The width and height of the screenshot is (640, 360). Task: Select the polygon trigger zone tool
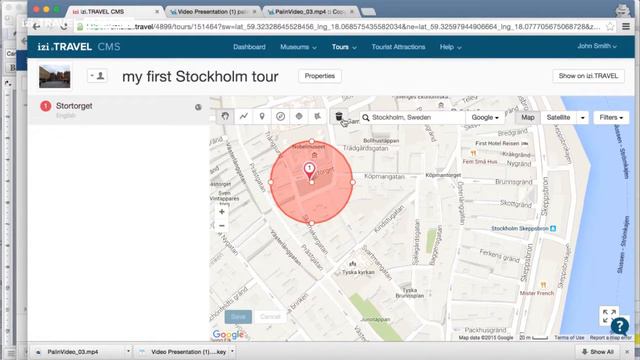click(x=299, y=116)
